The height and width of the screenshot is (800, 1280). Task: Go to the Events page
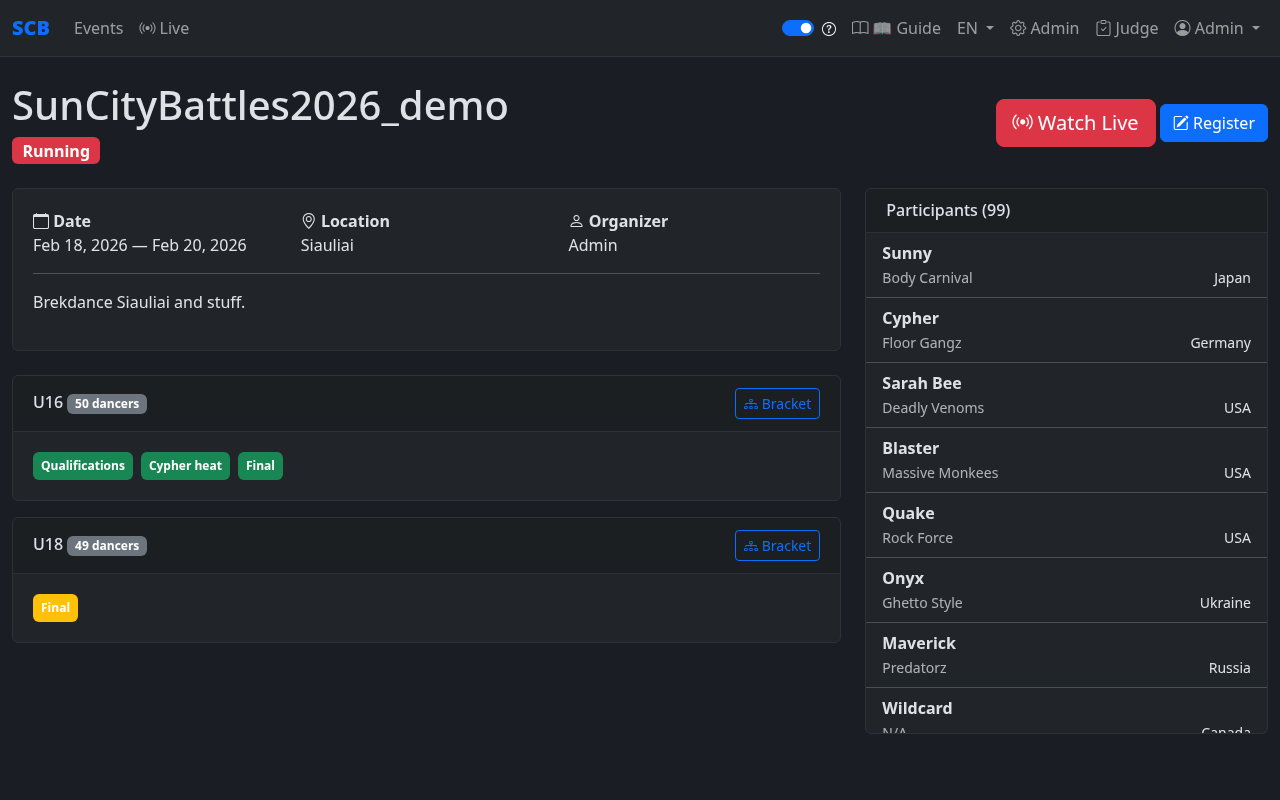98,28
